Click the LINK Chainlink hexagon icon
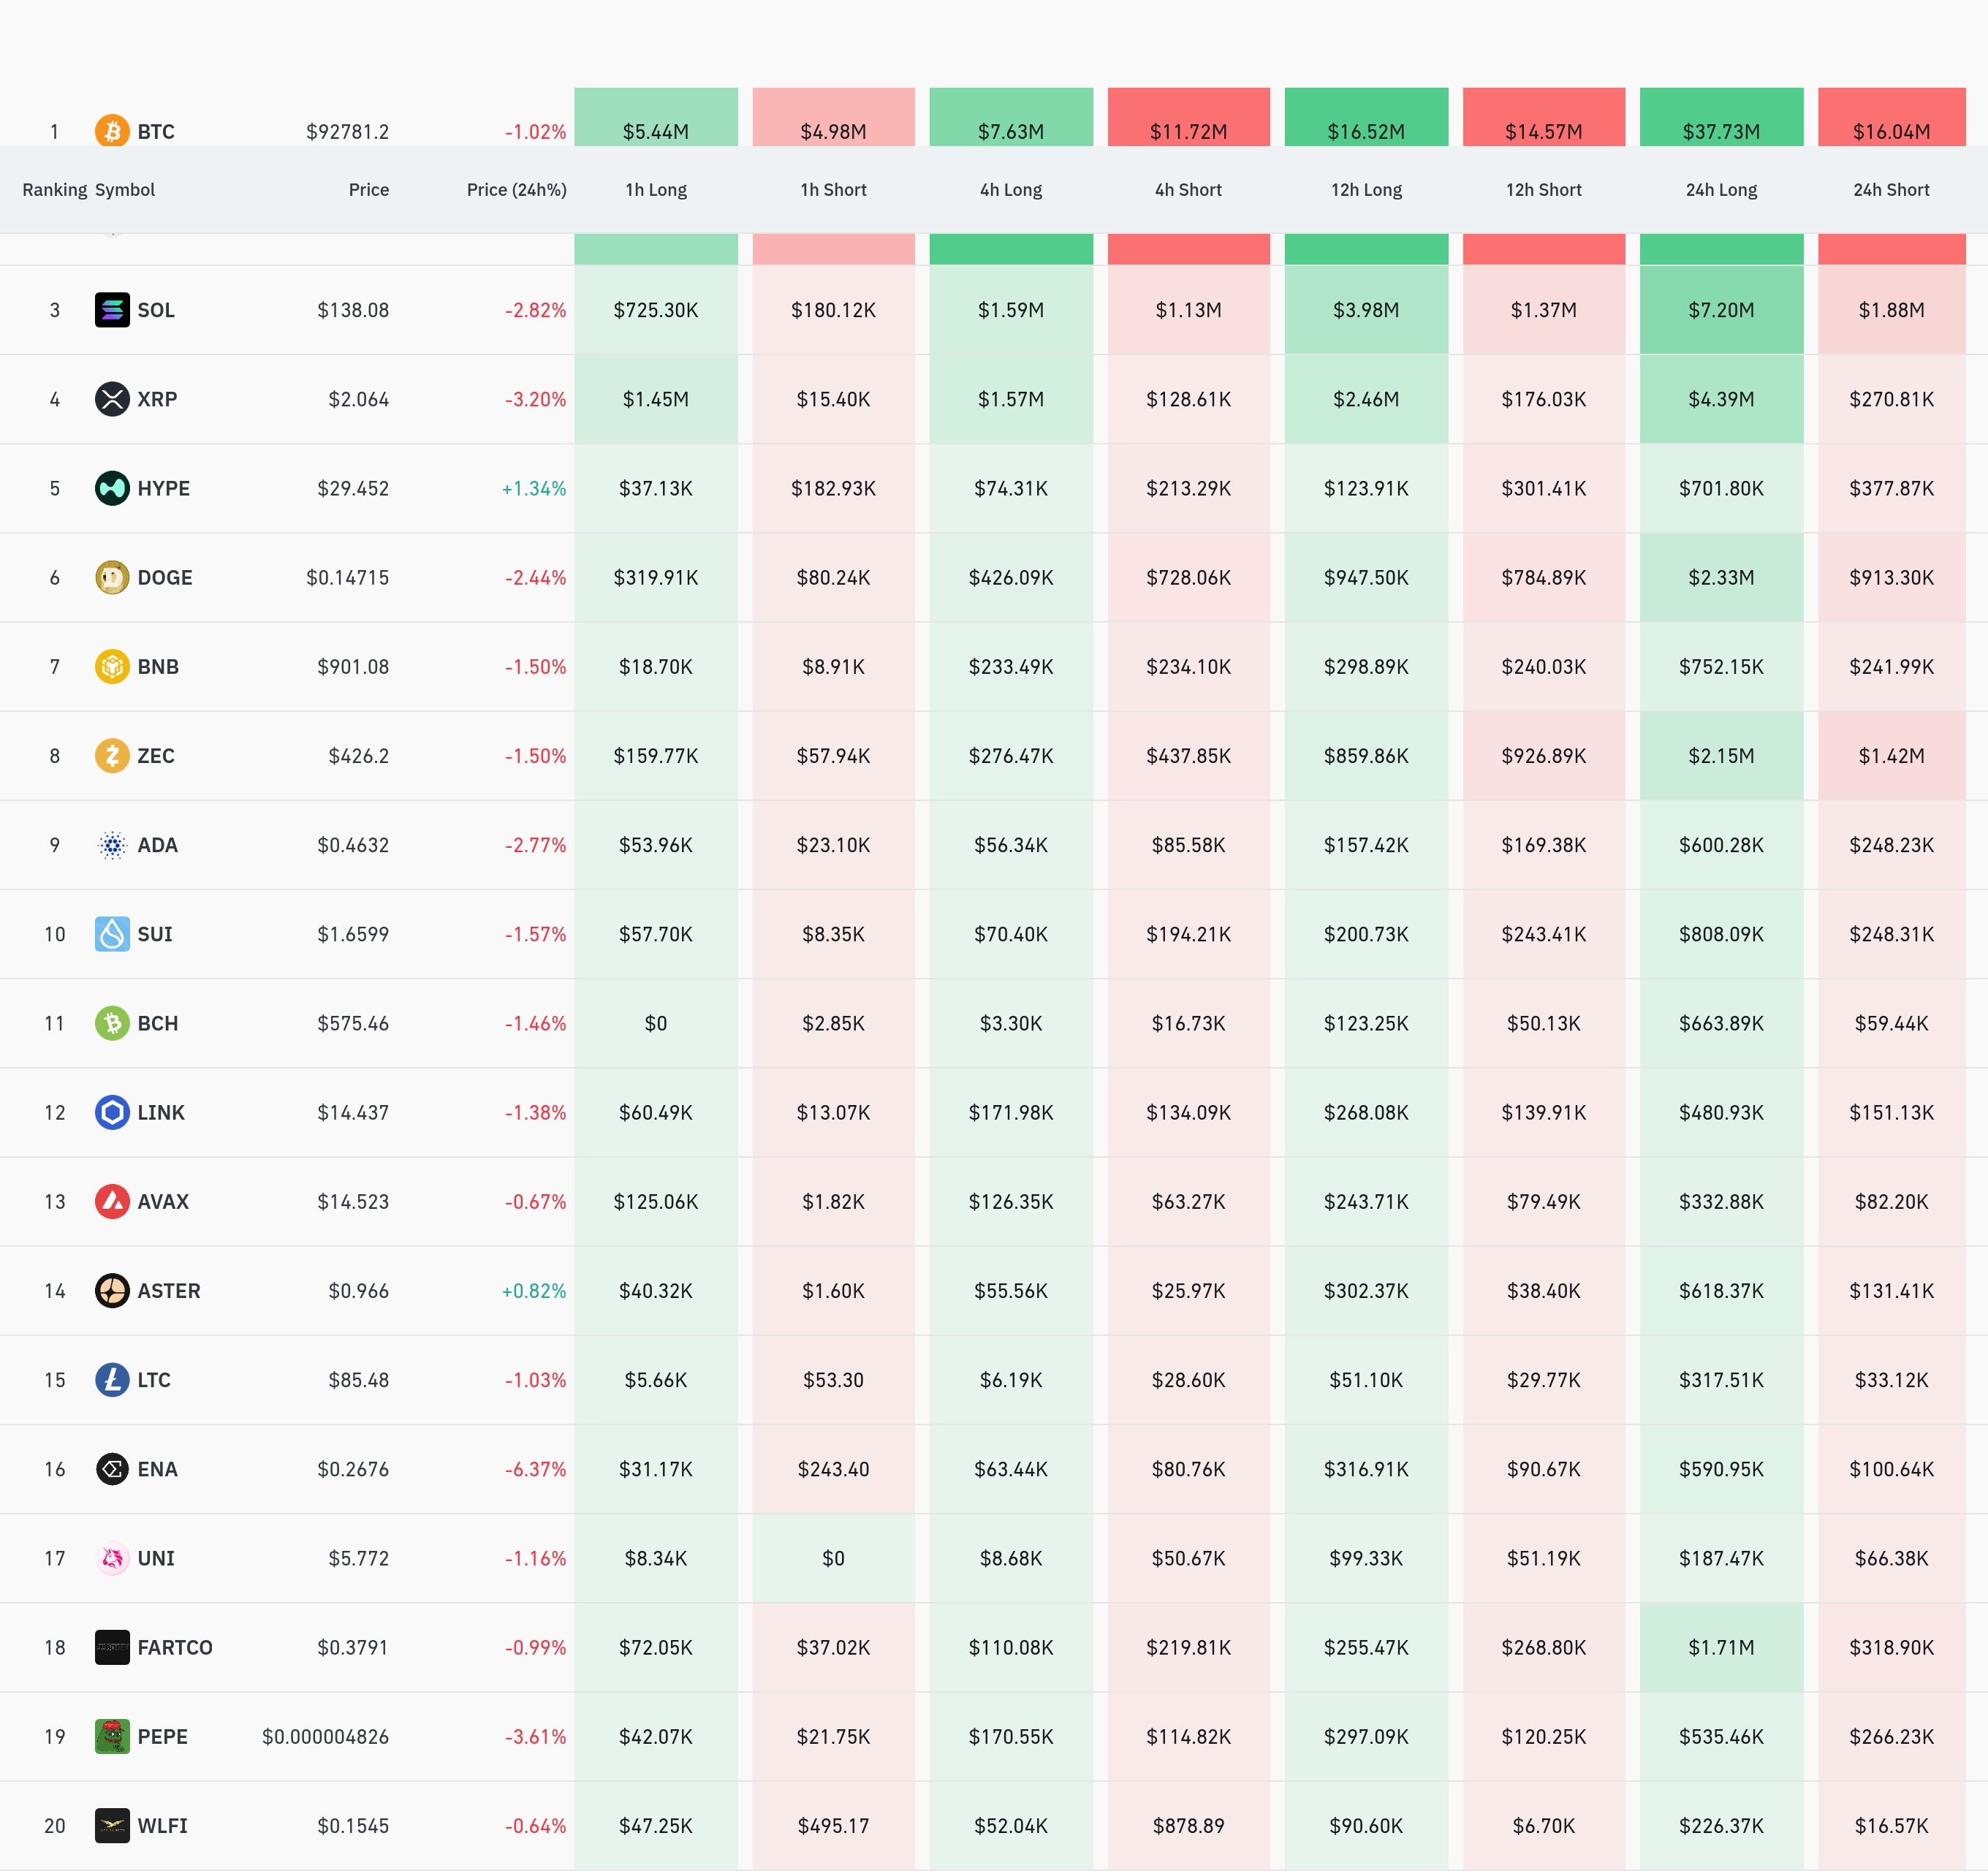The width and height of the screenshot is (1988, 1871). pyautogui.click(x=112, y=1112)
